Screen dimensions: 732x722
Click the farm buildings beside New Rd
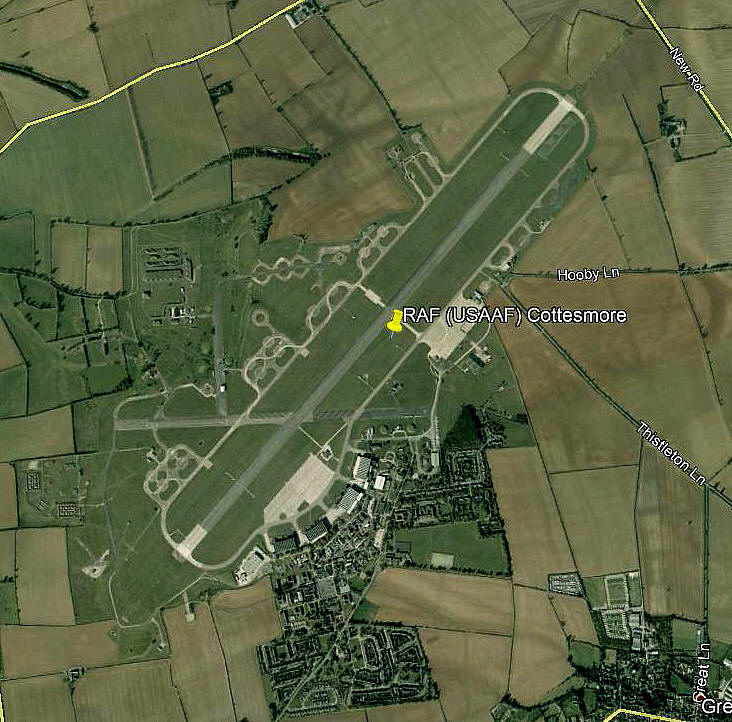672,125
